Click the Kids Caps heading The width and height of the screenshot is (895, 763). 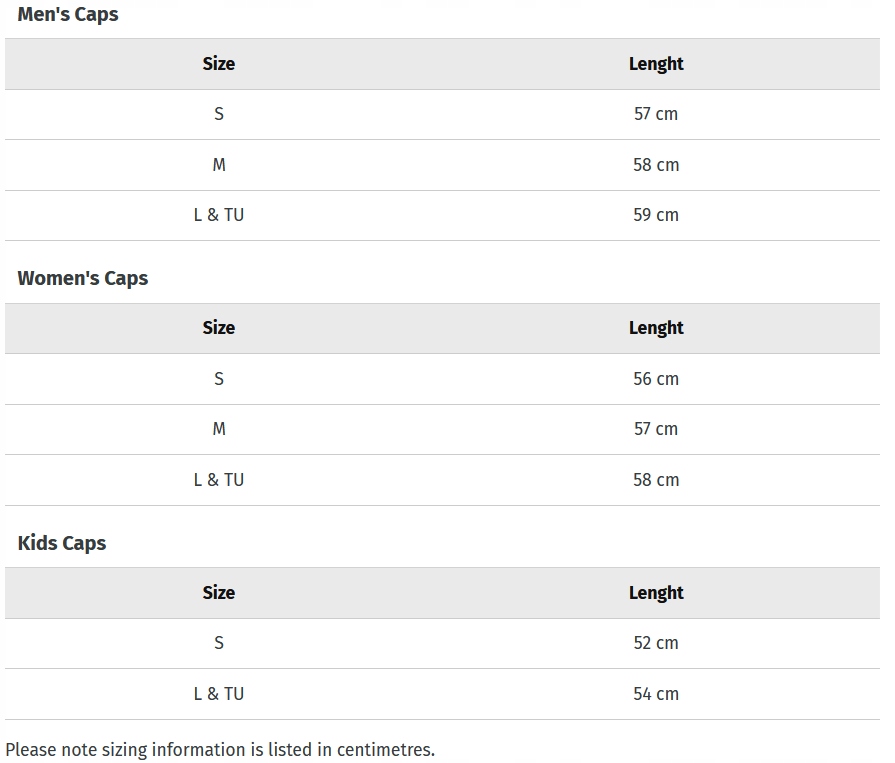[62, 543]
